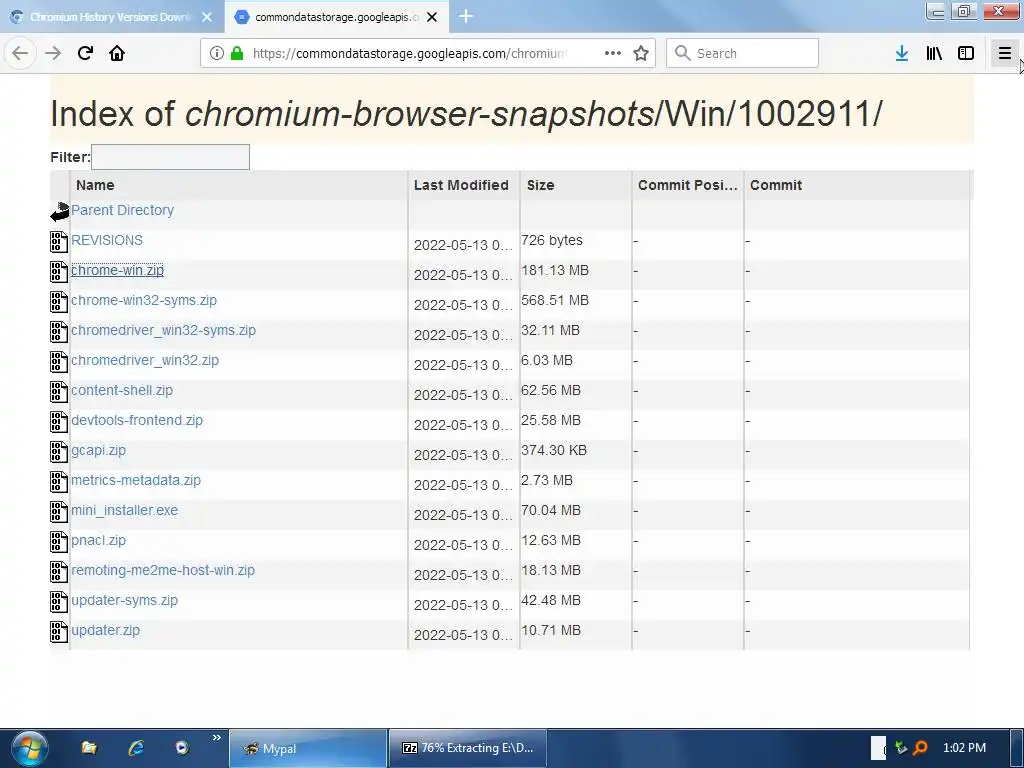This screenshot has width=1024, height=768.
Task: Click the browser Search box
Action: click(743, 53)
